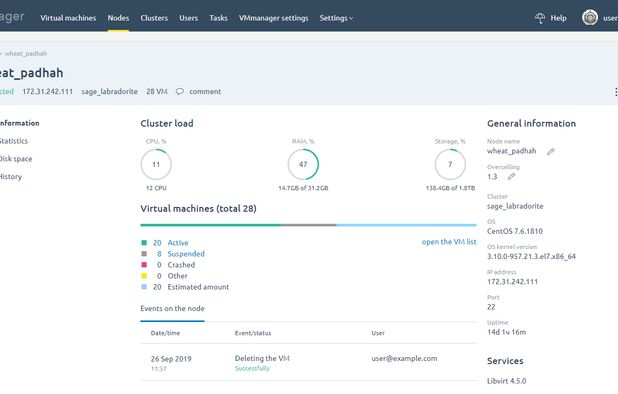
Task: Click the Cluster value sage_labradorite in sidebar
Action: point(515,206)
